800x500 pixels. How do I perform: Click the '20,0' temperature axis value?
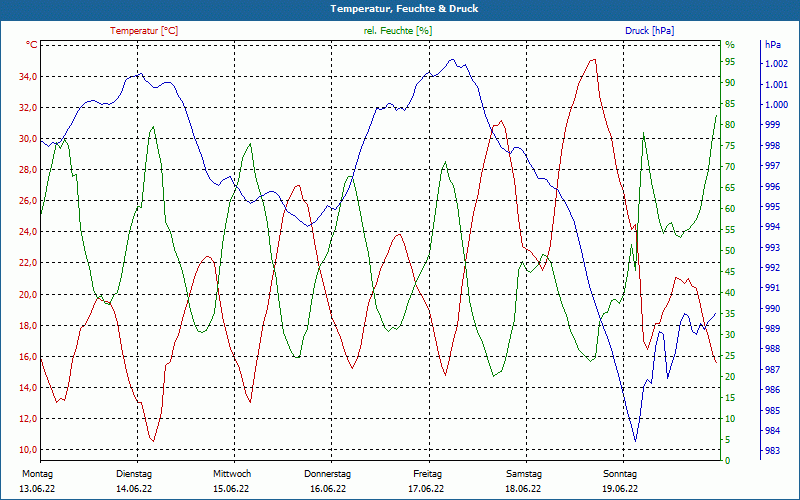pos(28,294)
